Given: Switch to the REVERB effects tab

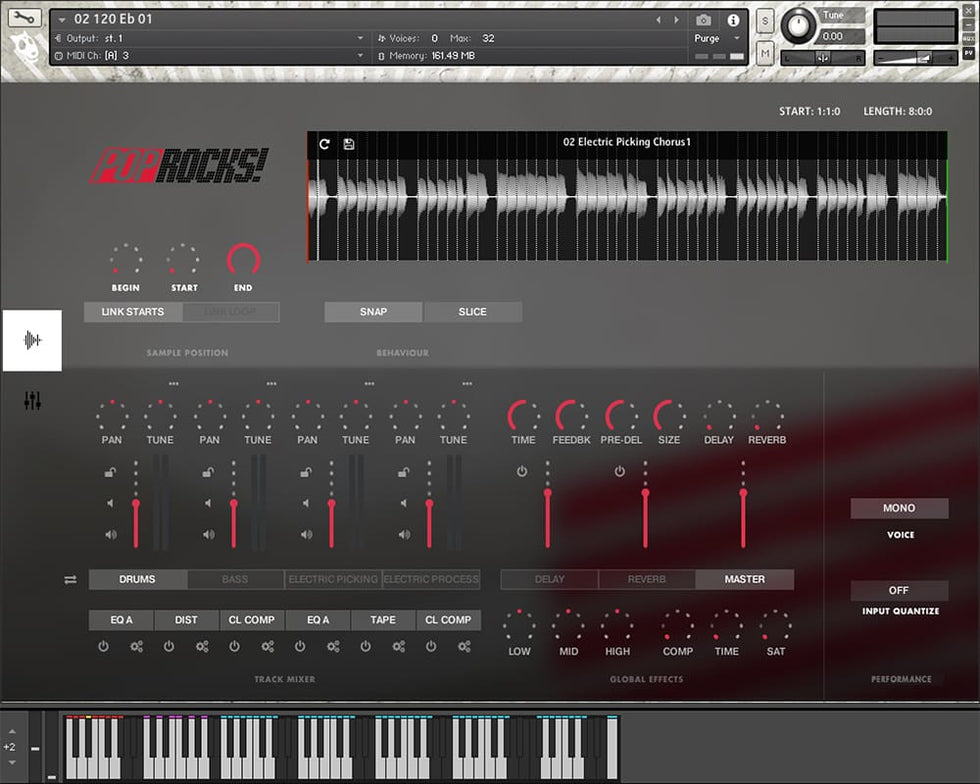Looking at the screenshot, I should (x=646, y=579).
